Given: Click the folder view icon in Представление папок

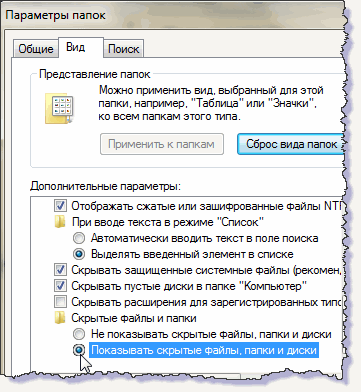Looking at the screenshot, I should tap(60, 109).
